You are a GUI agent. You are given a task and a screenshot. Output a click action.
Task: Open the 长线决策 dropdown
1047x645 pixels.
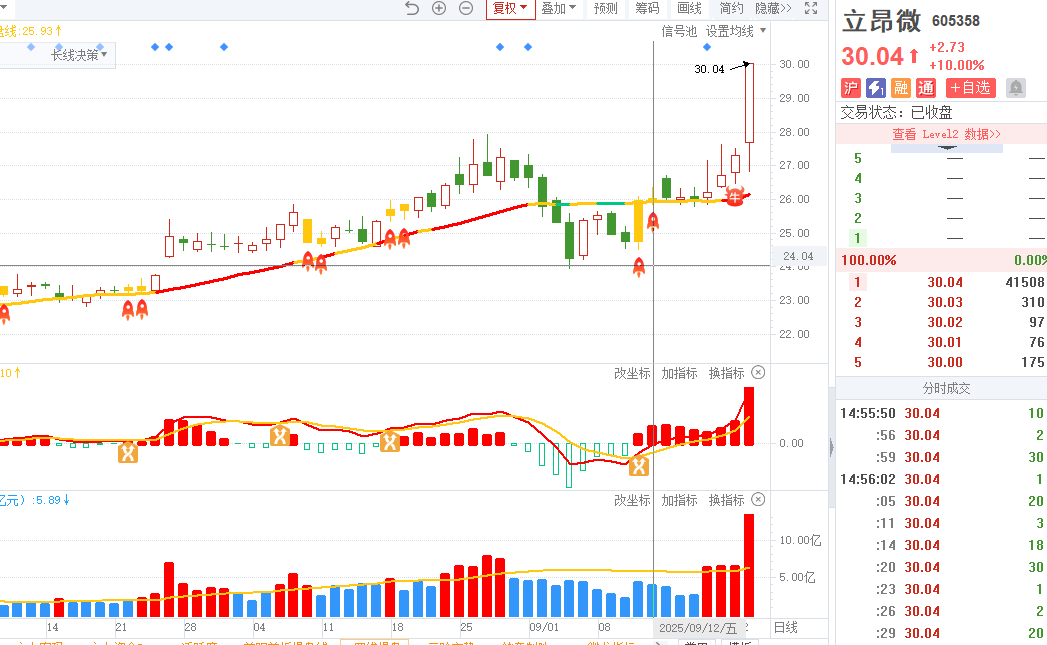pos(79,55)
